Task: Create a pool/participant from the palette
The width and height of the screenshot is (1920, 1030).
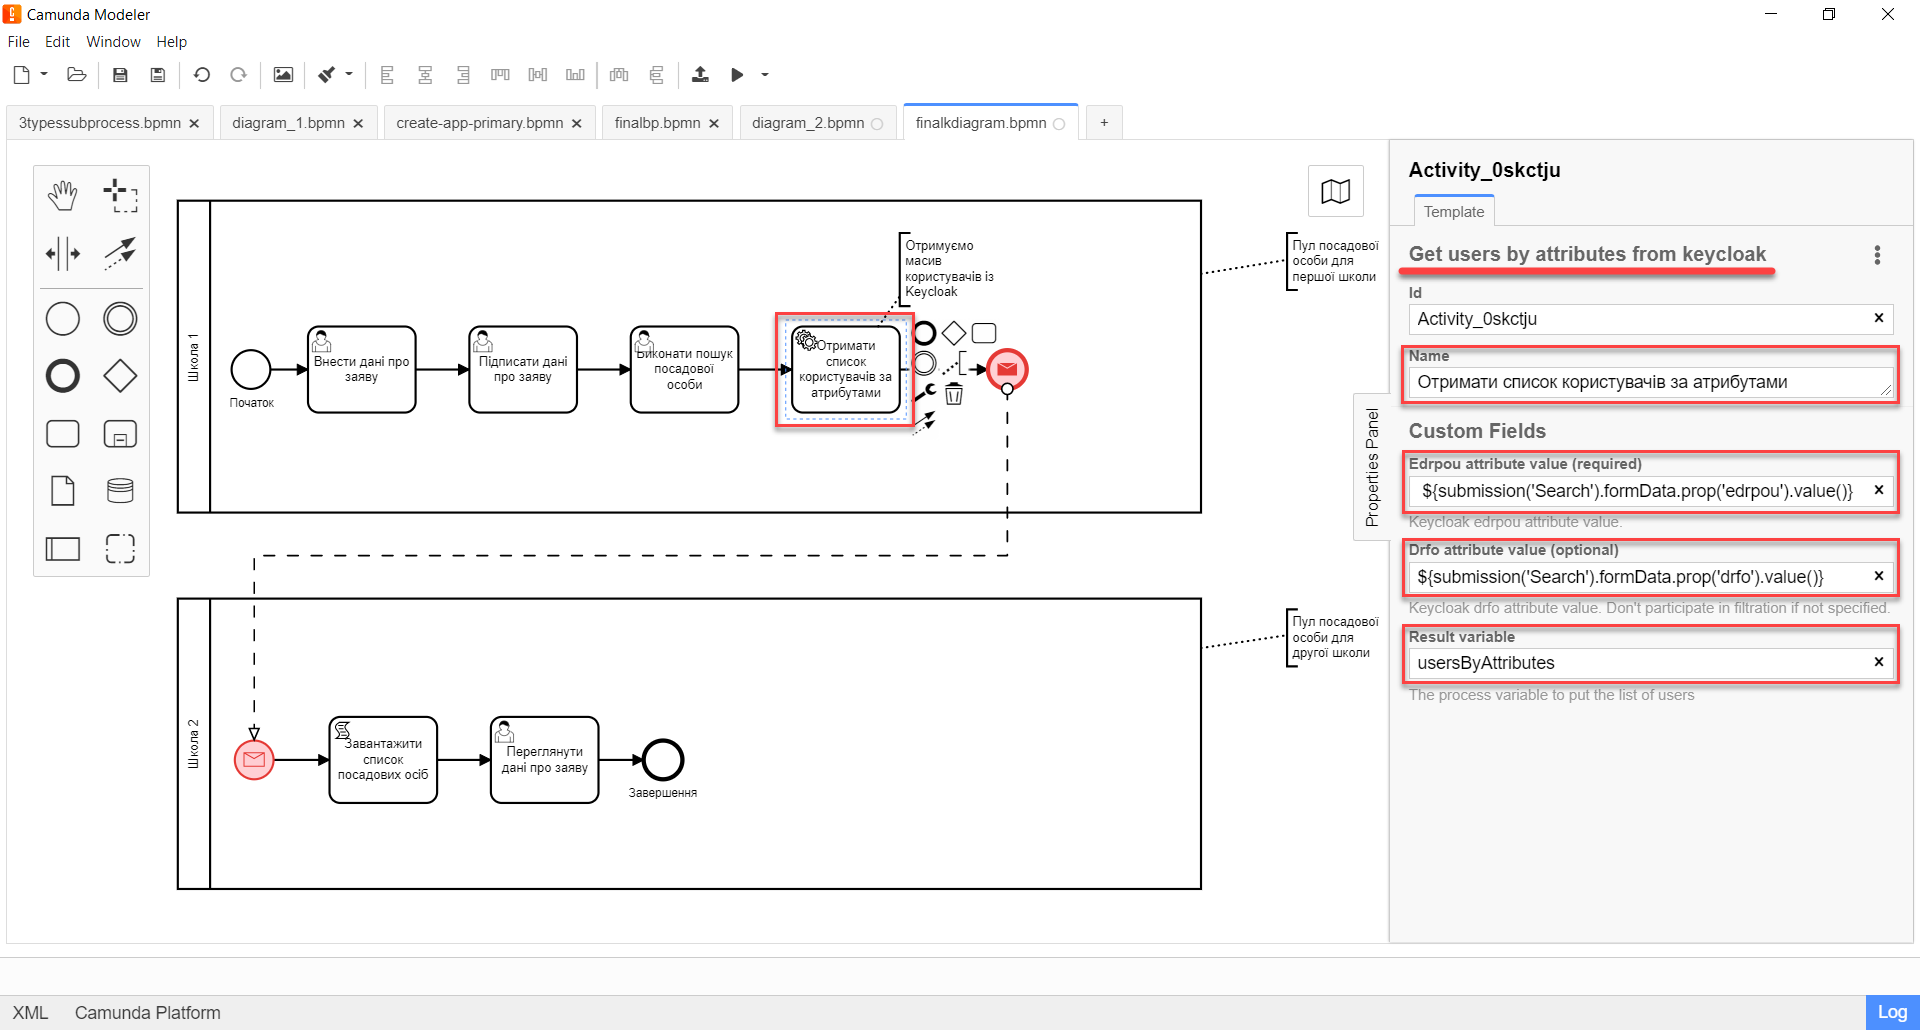Action: (63, 548)
